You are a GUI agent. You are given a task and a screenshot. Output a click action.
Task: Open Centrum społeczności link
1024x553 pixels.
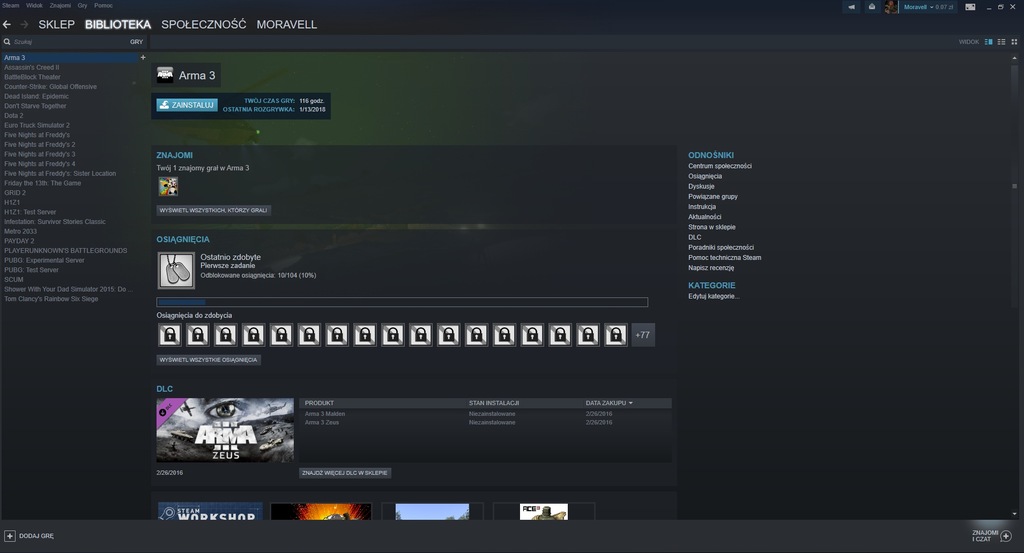point(720,166)
